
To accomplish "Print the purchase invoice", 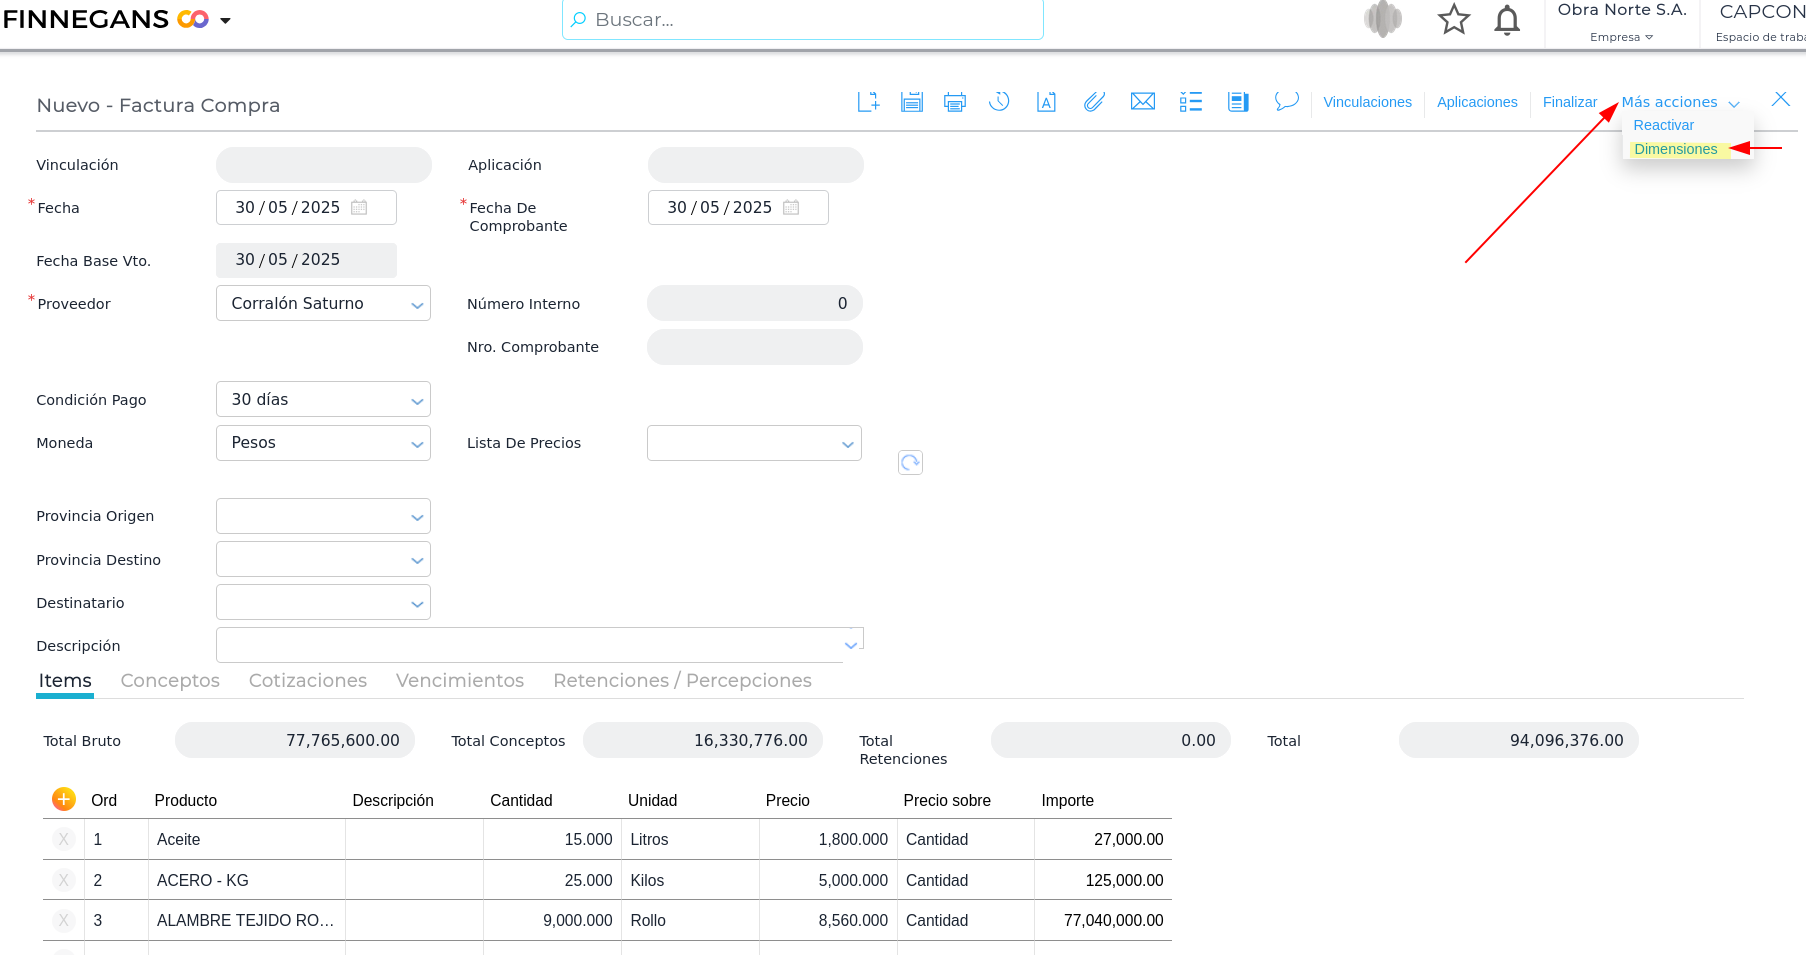I will click(x=955, y=102).
